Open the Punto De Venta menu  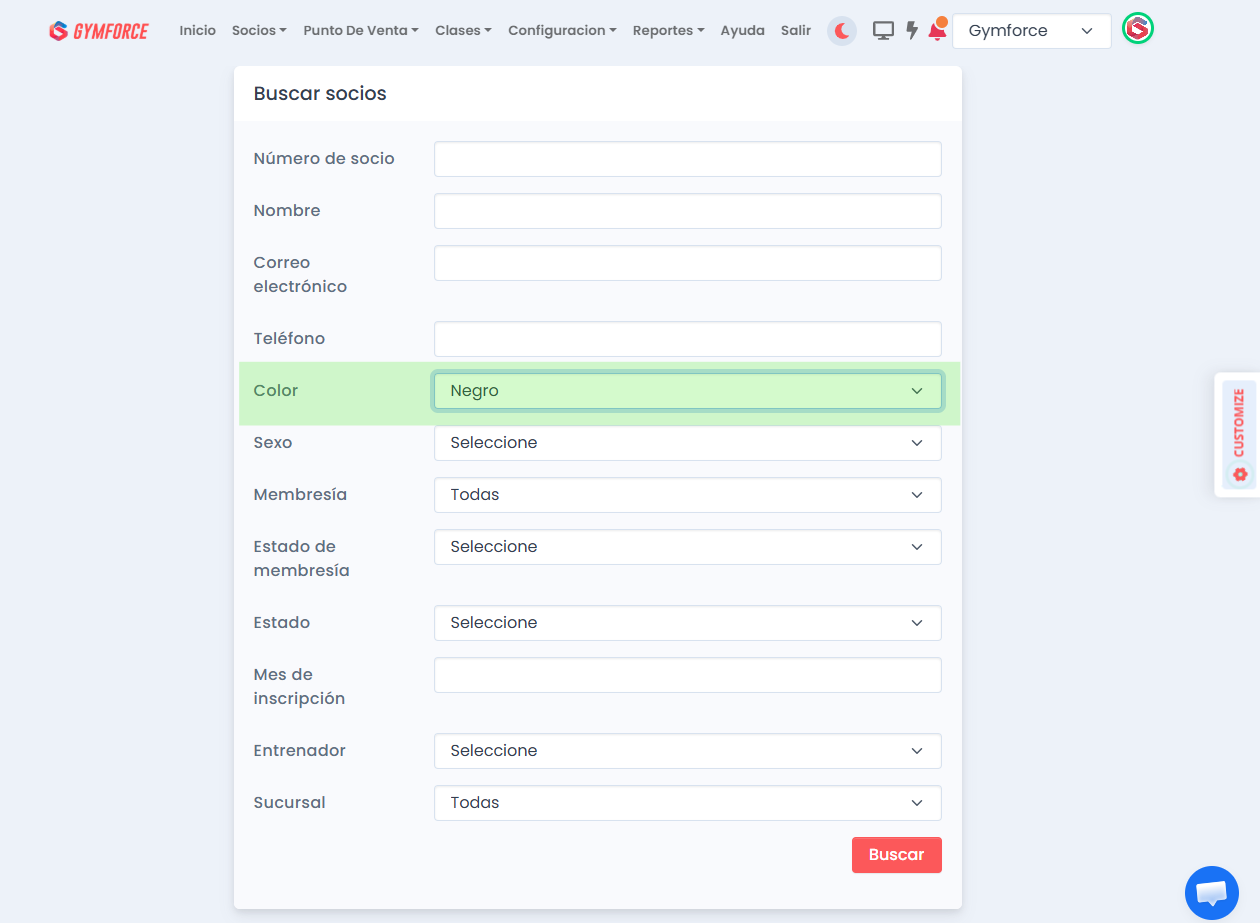click(360, 31)
